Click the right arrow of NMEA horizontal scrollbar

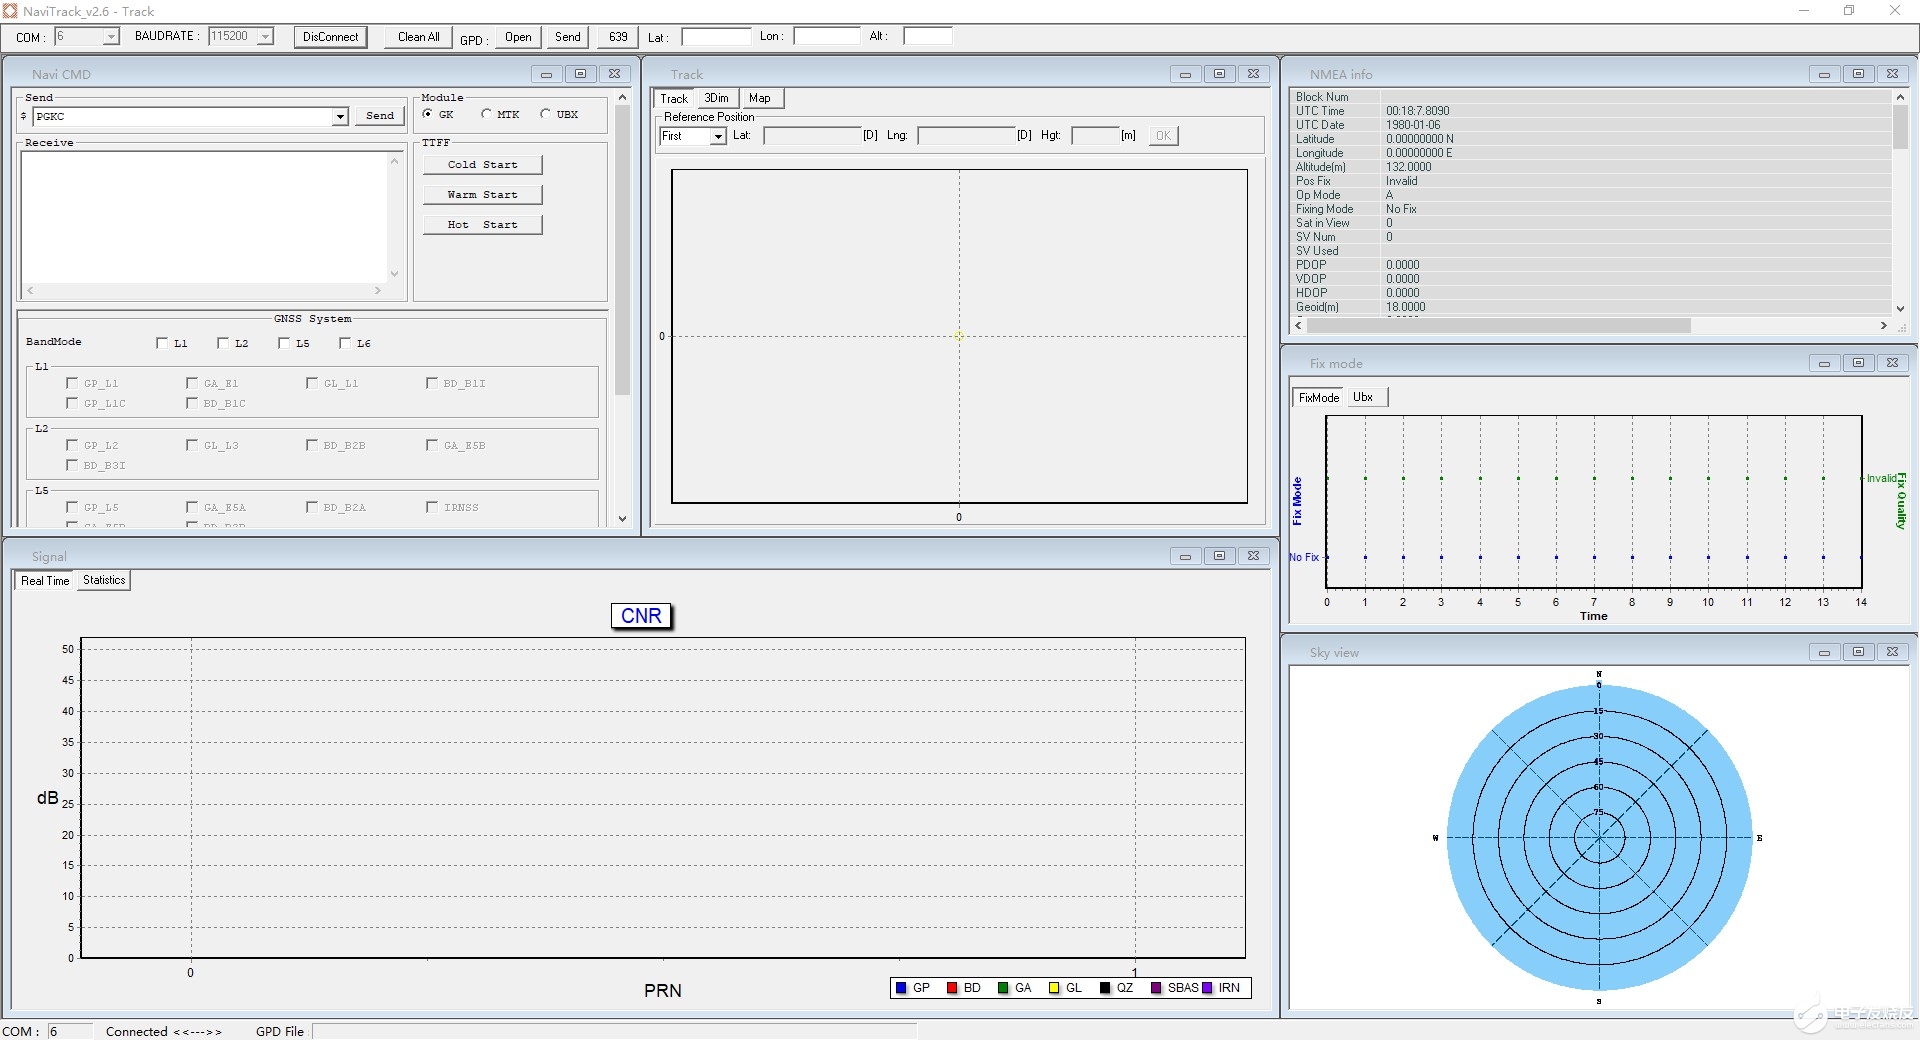pos(1884,326)
